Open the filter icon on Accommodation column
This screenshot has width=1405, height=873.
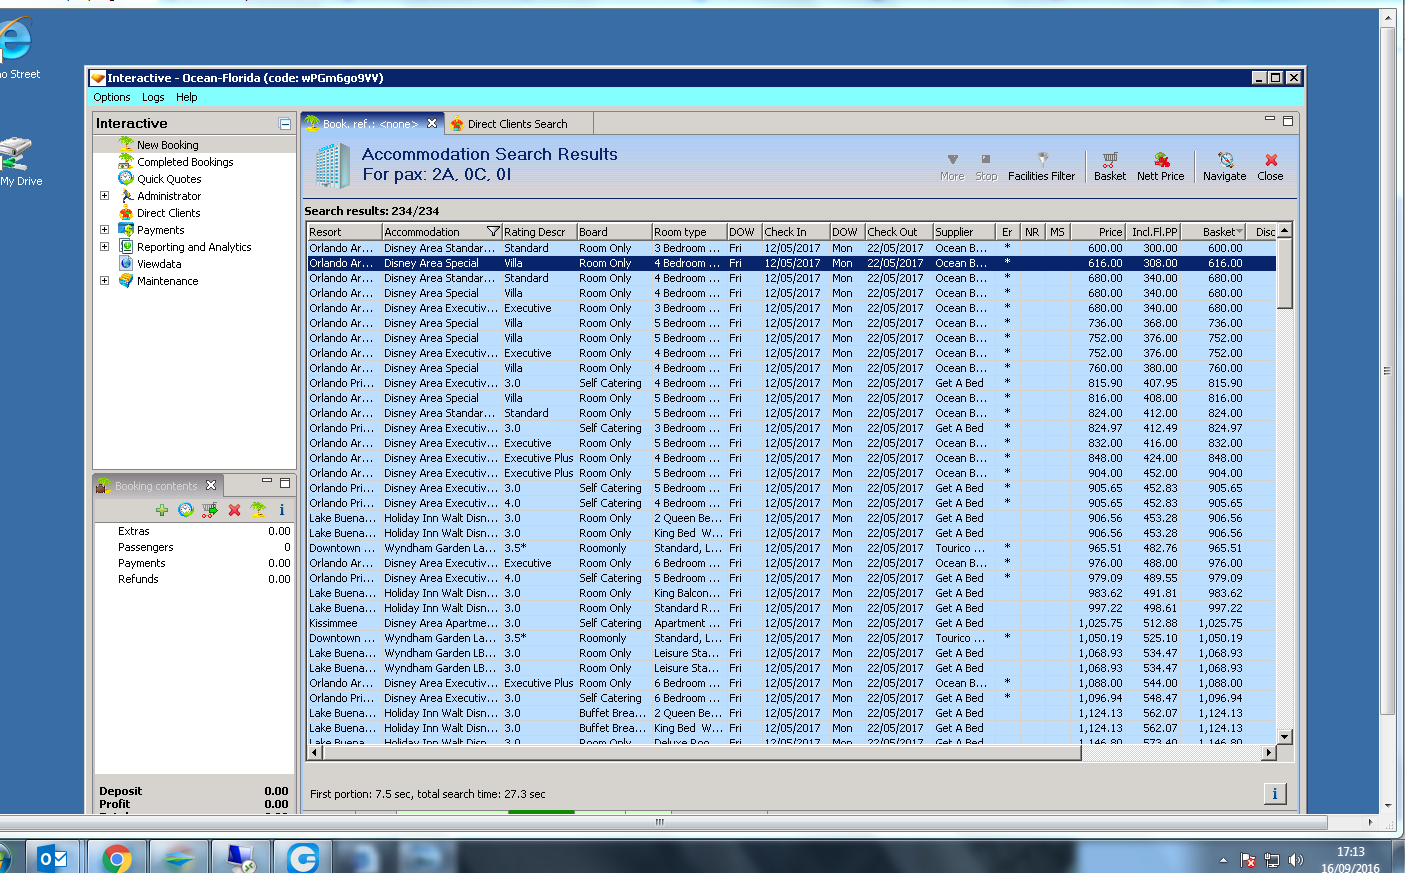coord(493,232)
